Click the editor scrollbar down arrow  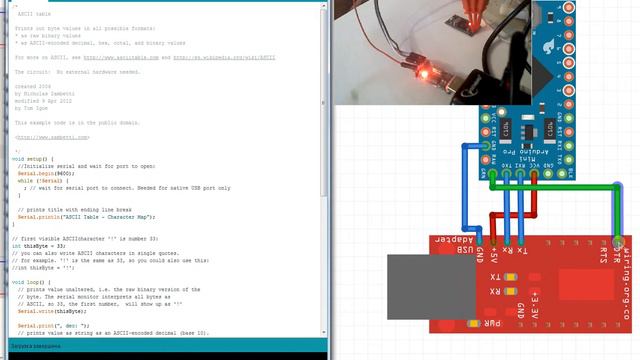[324, 333]
